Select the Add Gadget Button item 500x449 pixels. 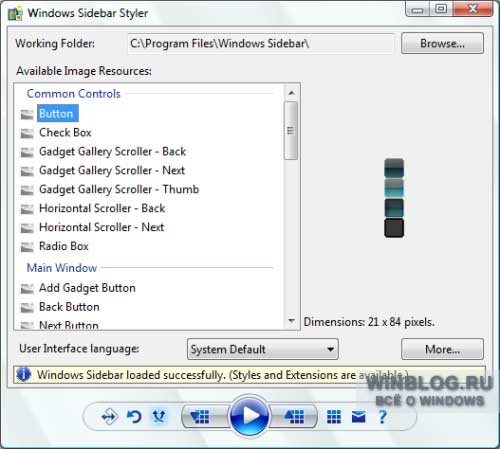coord(87,288)
